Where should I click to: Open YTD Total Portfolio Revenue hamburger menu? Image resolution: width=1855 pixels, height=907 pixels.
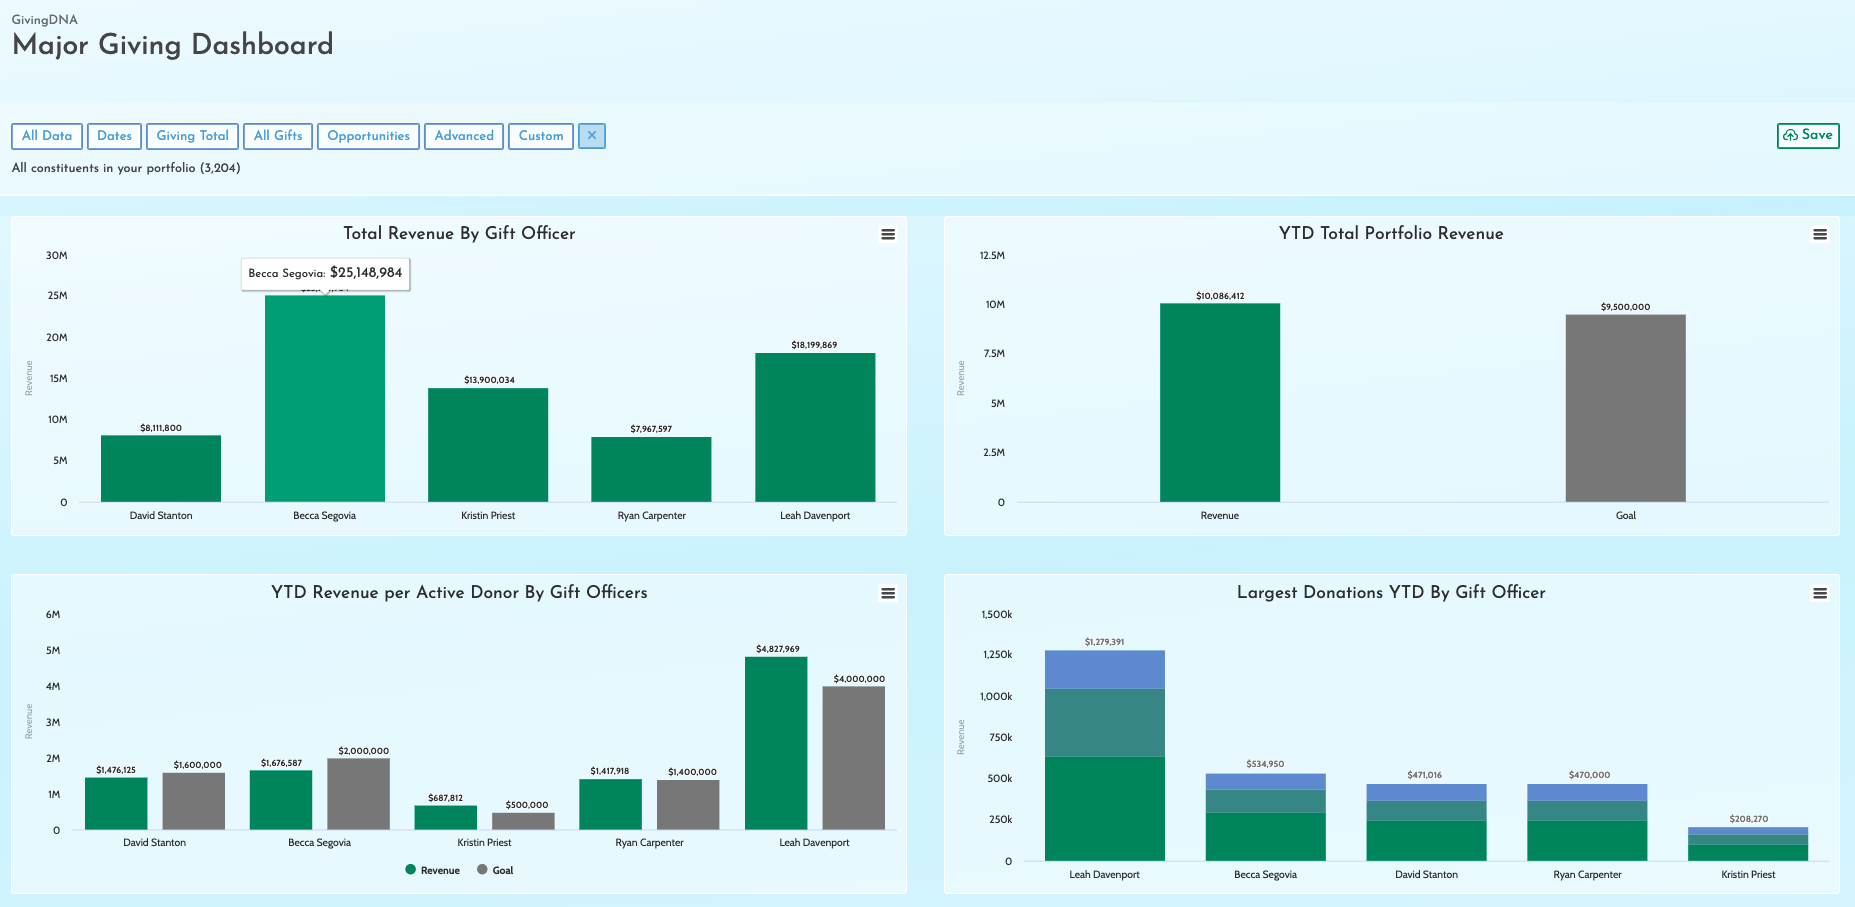point(1819,234)
